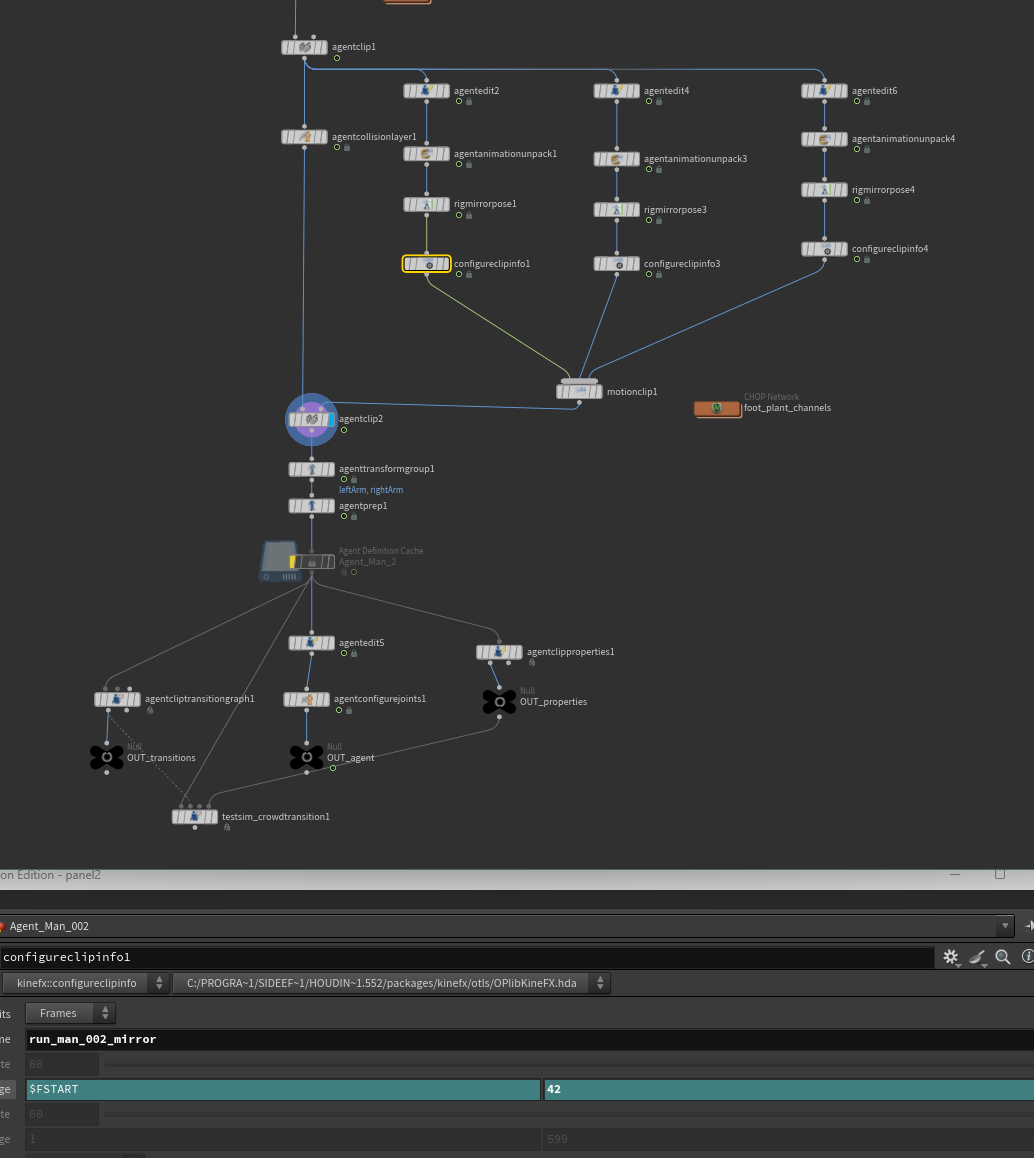Select the agentclip2 node

tap(311, 419)
